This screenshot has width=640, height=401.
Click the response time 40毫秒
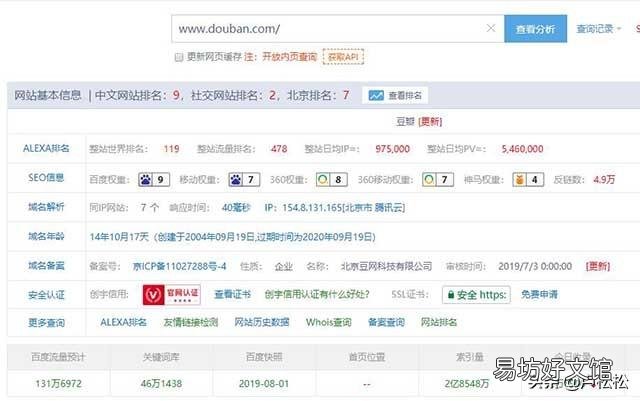(236, 207)
